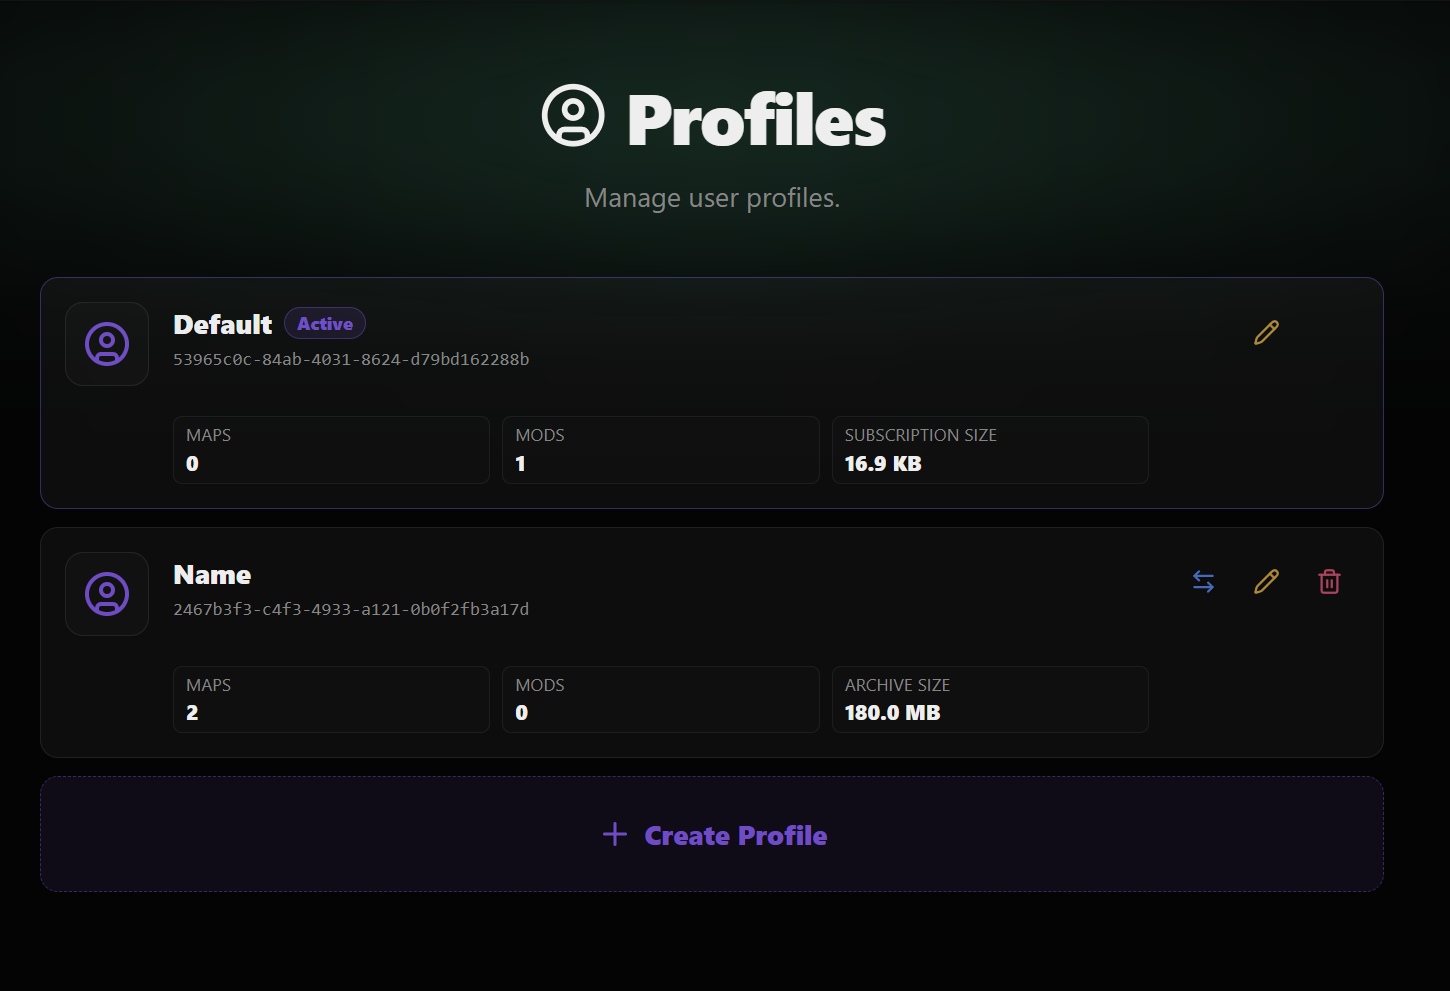Click the Default profile UUID text
The width and height of the screenshot is (1450, 991).
351,360
